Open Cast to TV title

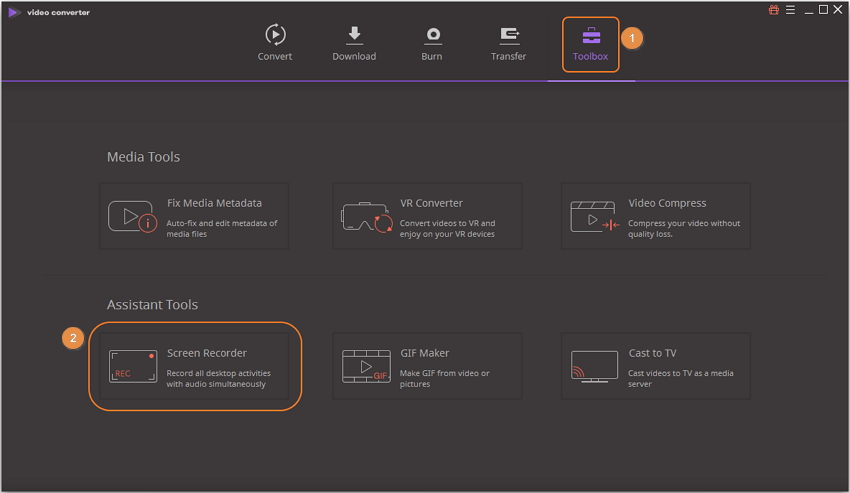click(653, 353)
